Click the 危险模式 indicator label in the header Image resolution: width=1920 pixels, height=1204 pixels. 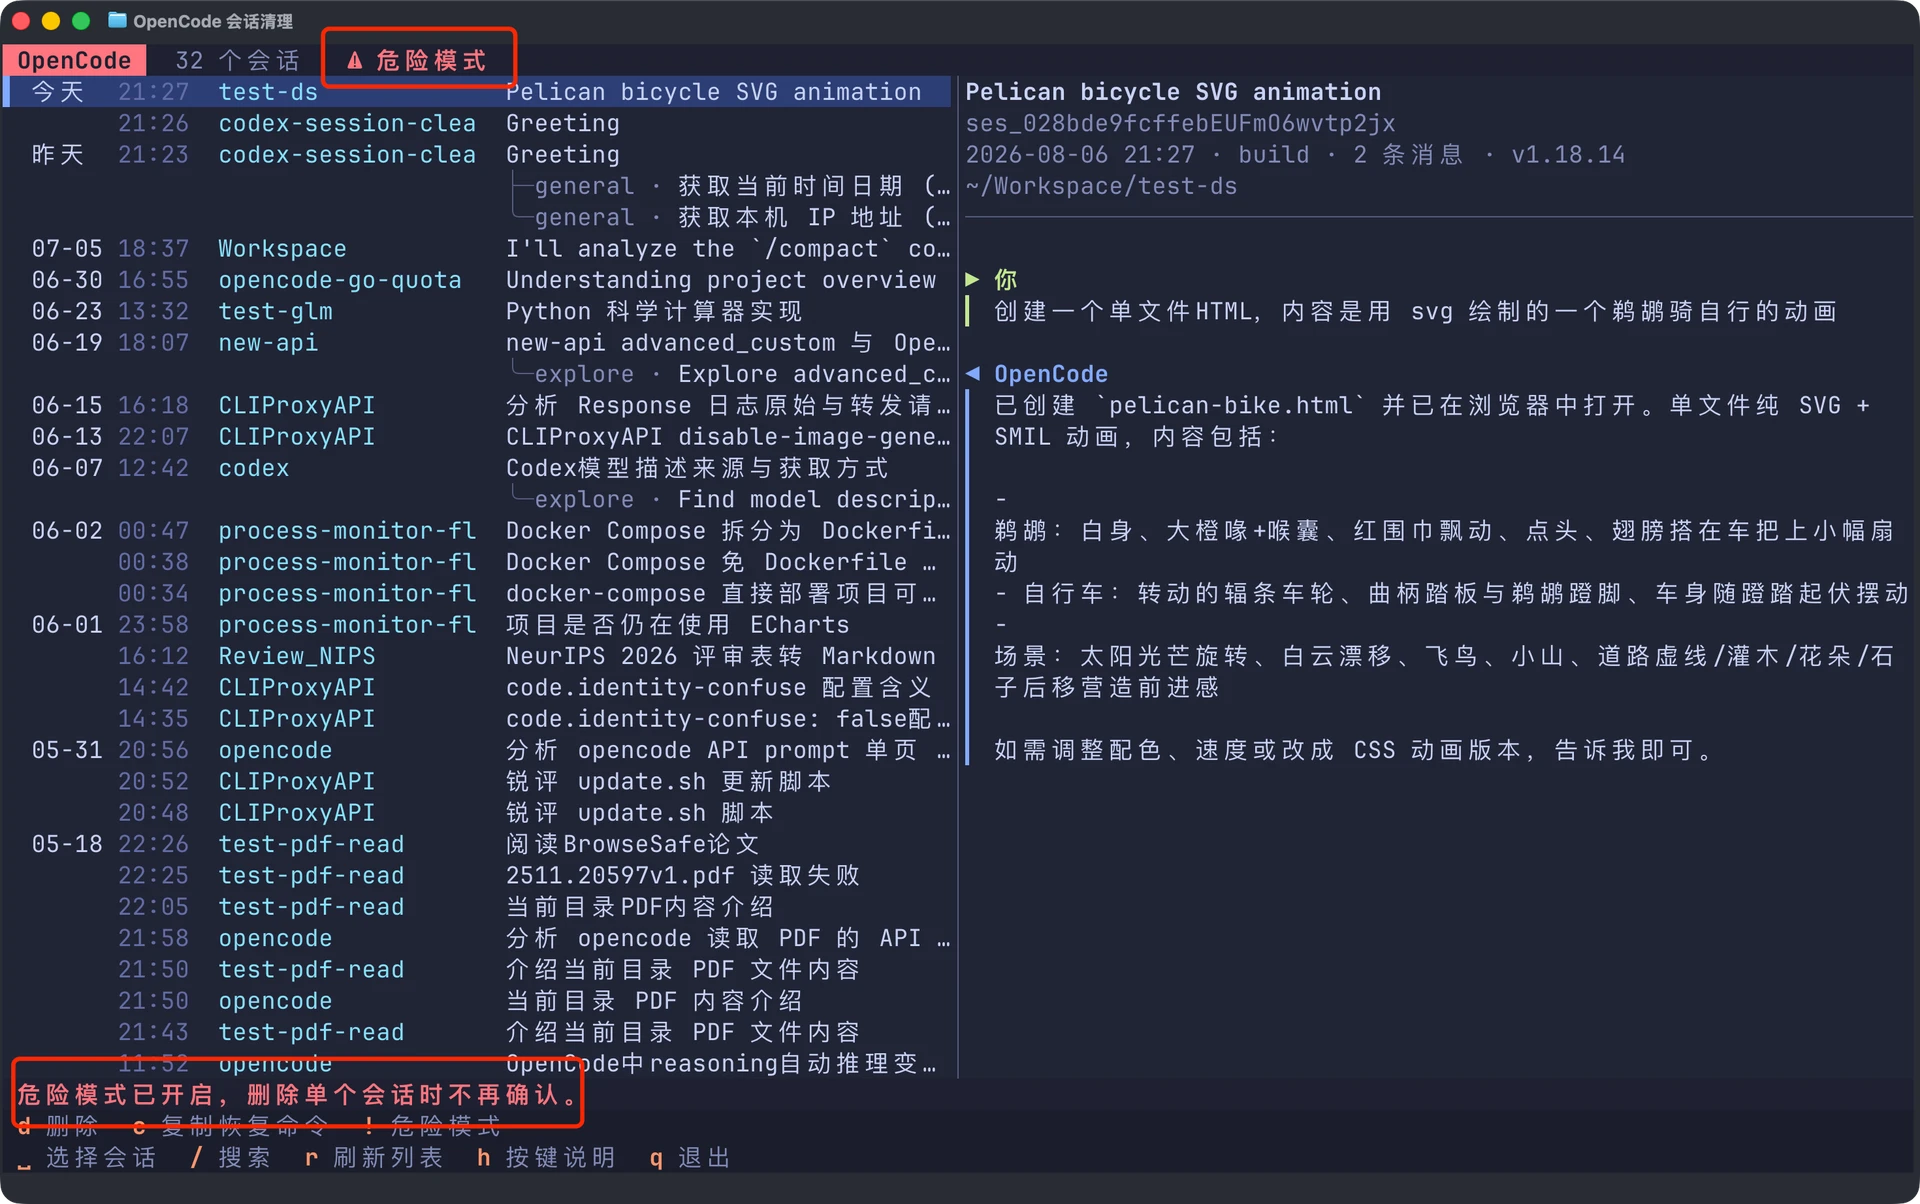pyautogui.click(x=431, y=61)
